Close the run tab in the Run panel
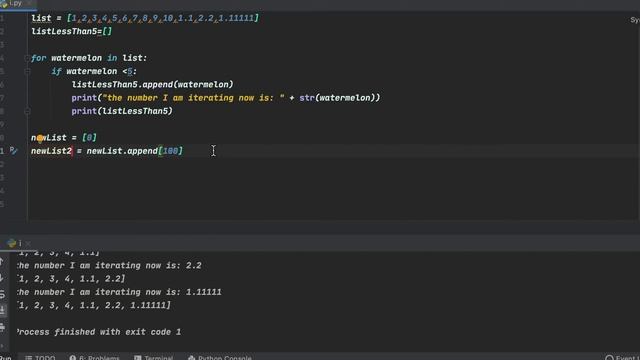 28,244
